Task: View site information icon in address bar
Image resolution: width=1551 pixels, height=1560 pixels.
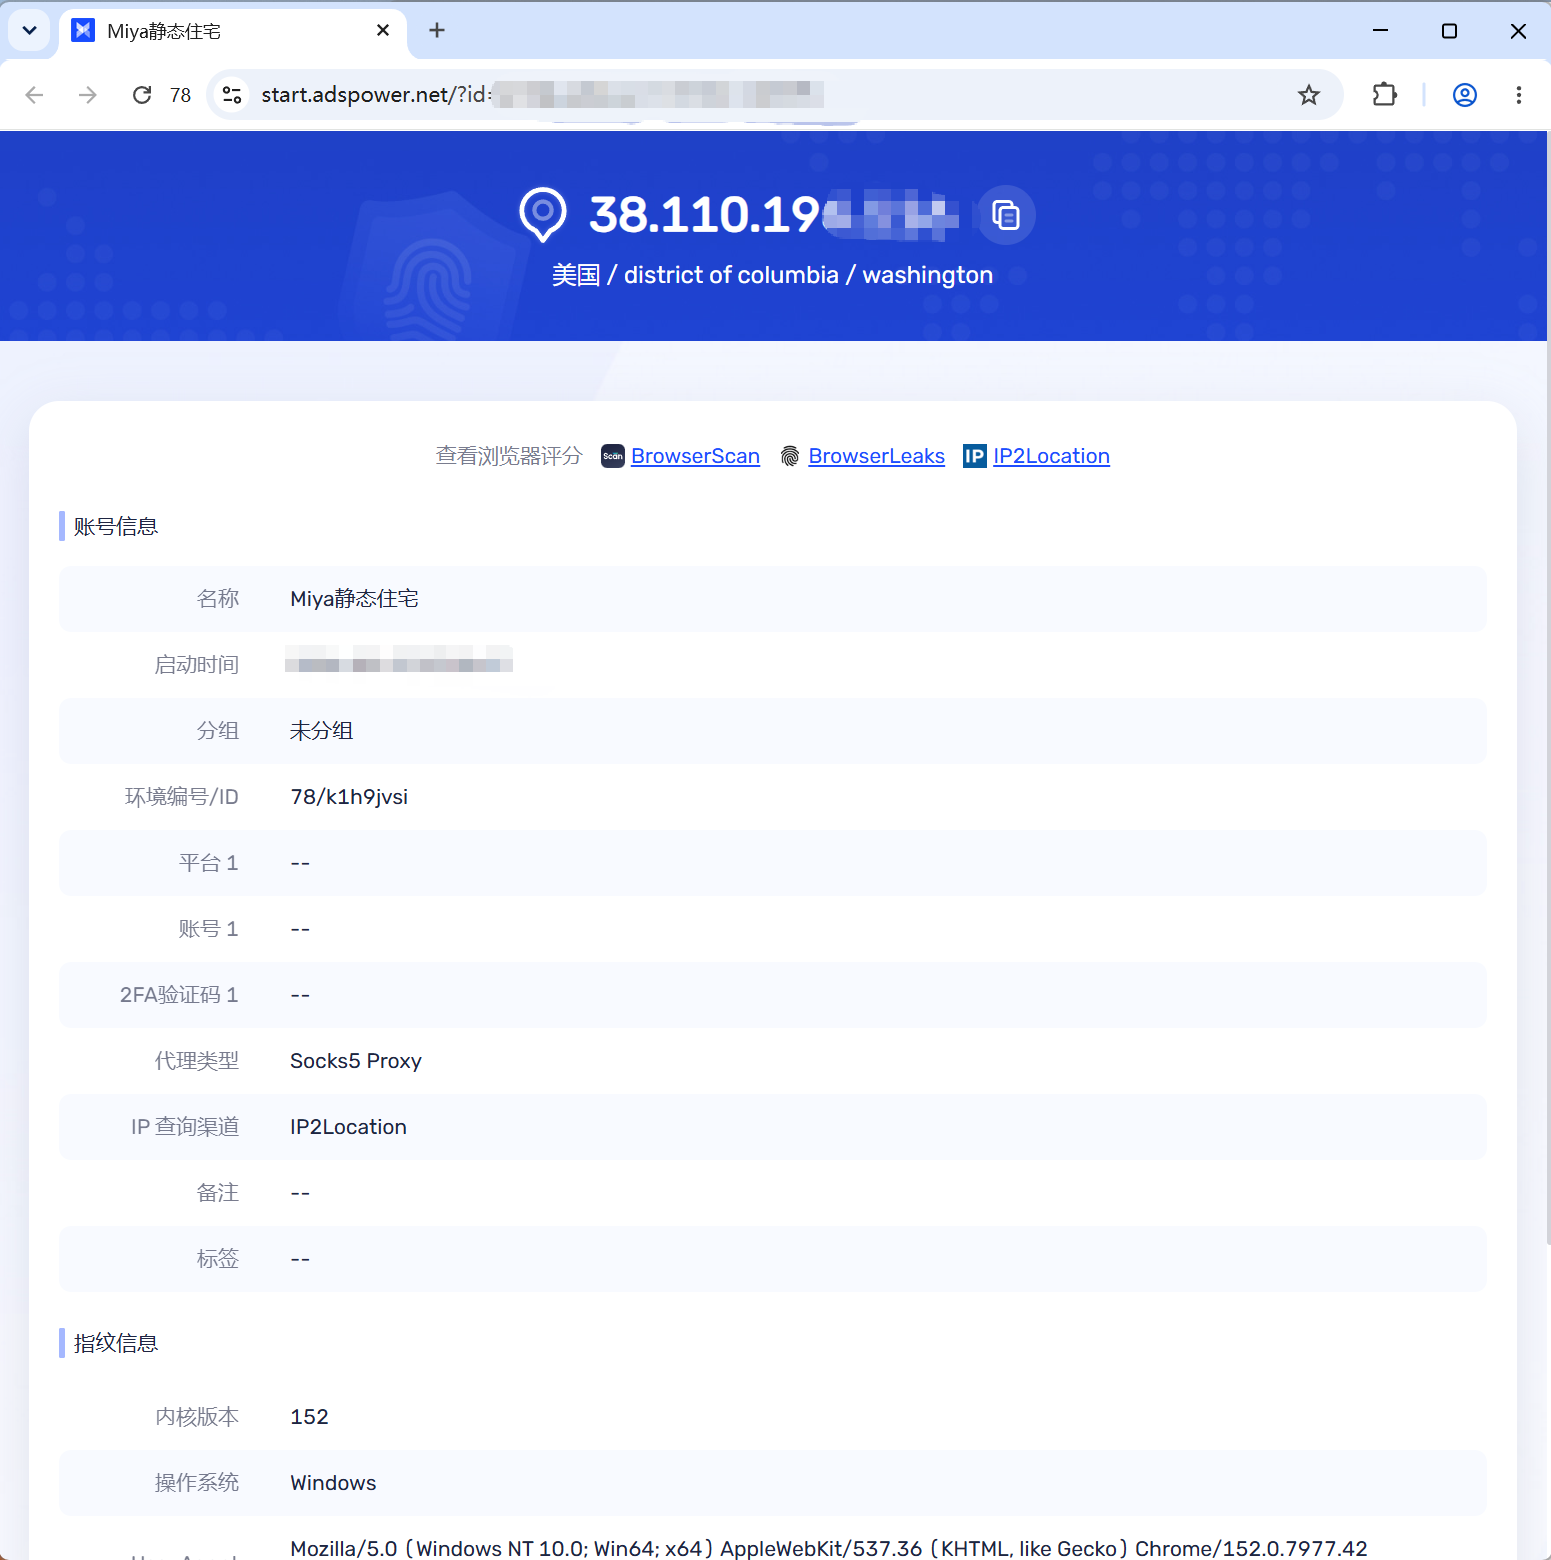Action: (232, 95)
